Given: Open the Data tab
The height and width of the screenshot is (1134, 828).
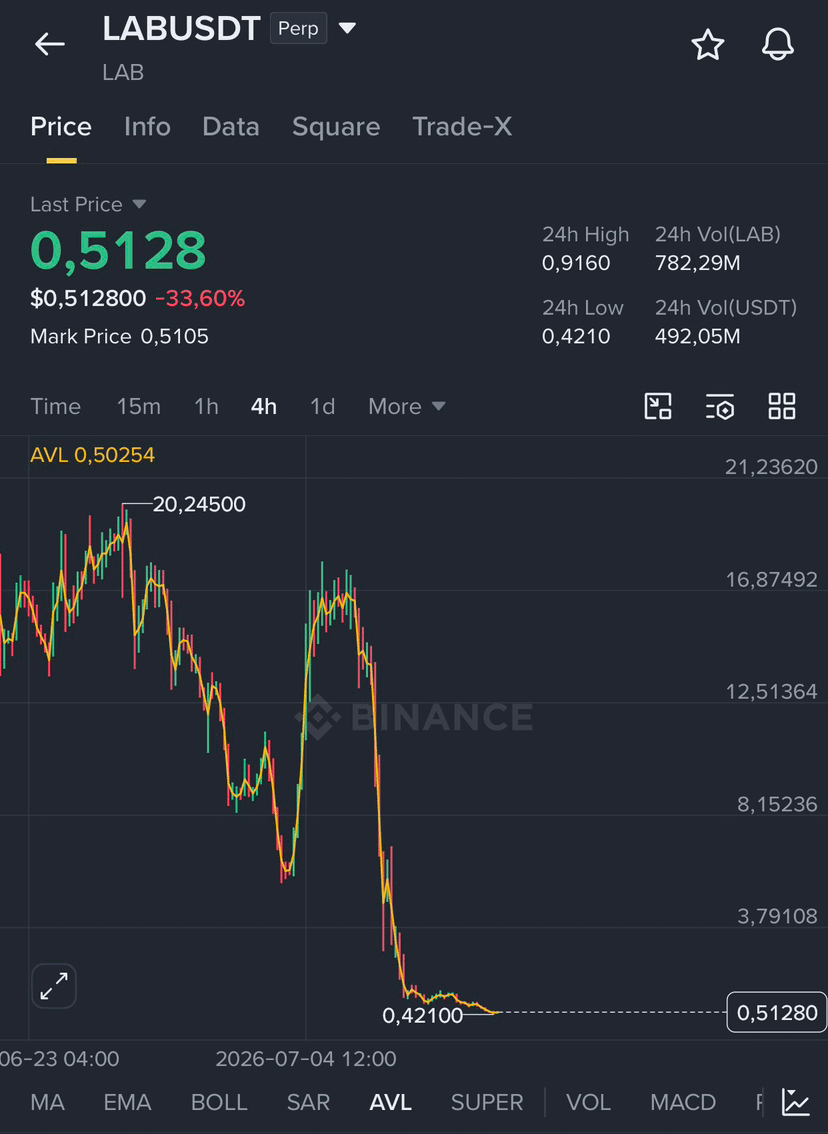Looking at the screenshot, I should pos(231,127).
